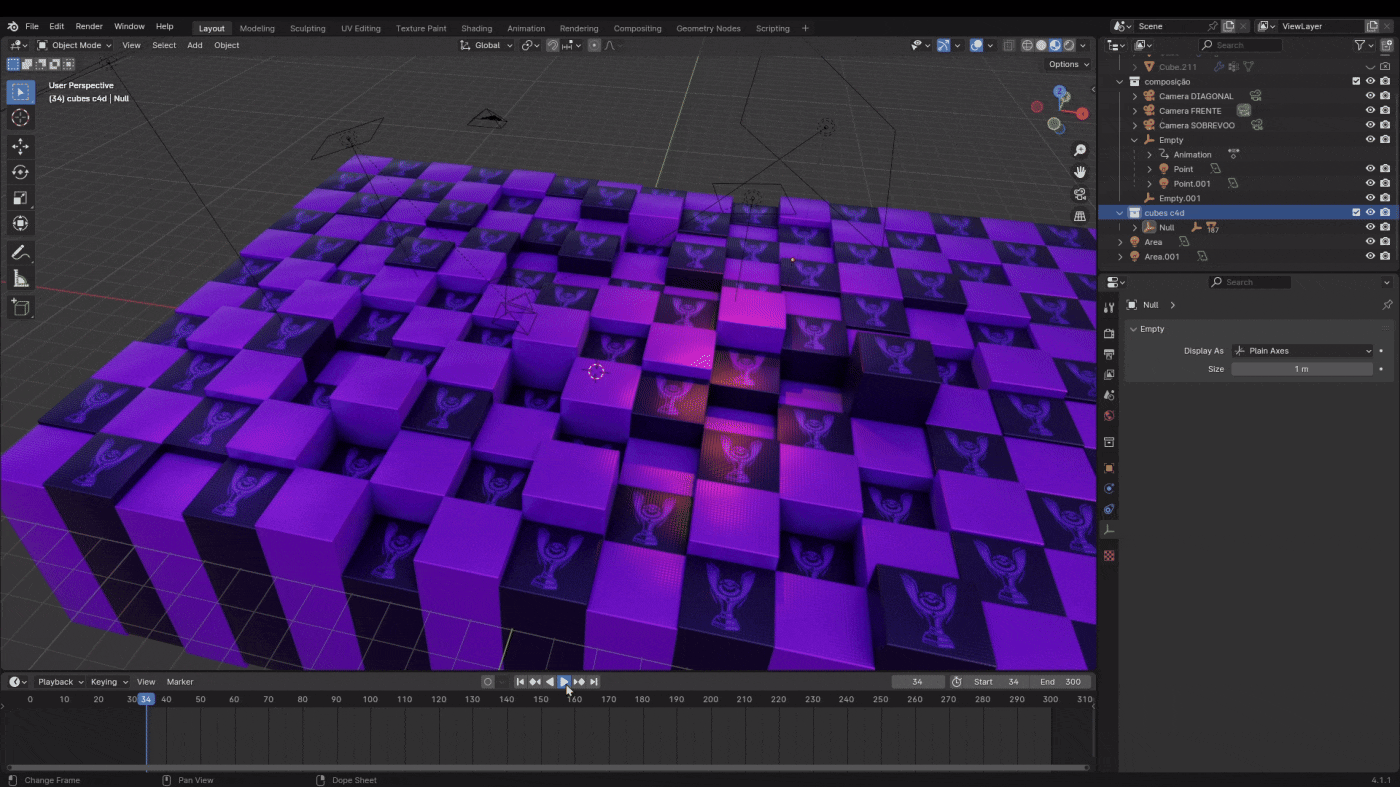
Task: Open the Output properties tab
Action: click(1109, 354)
